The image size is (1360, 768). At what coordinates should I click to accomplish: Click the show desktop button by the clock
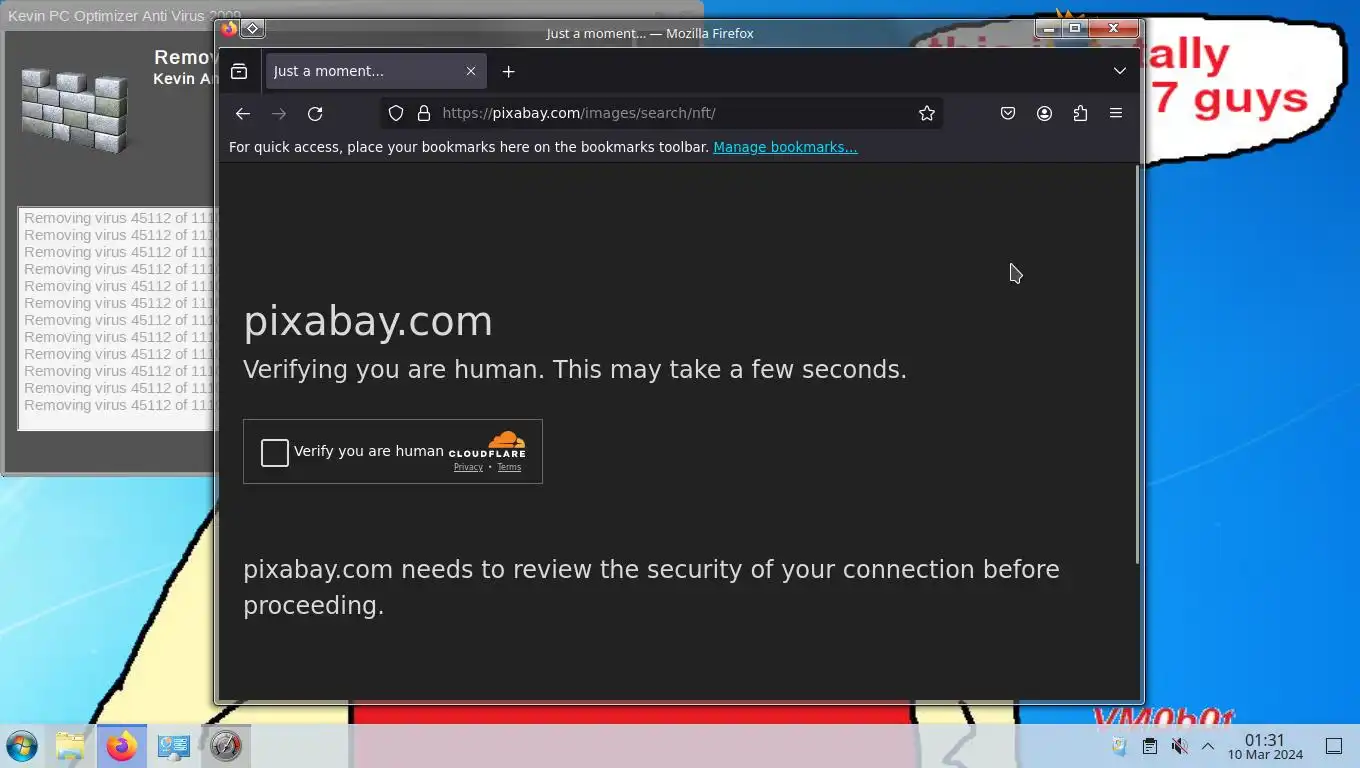tap(1334, 746)
